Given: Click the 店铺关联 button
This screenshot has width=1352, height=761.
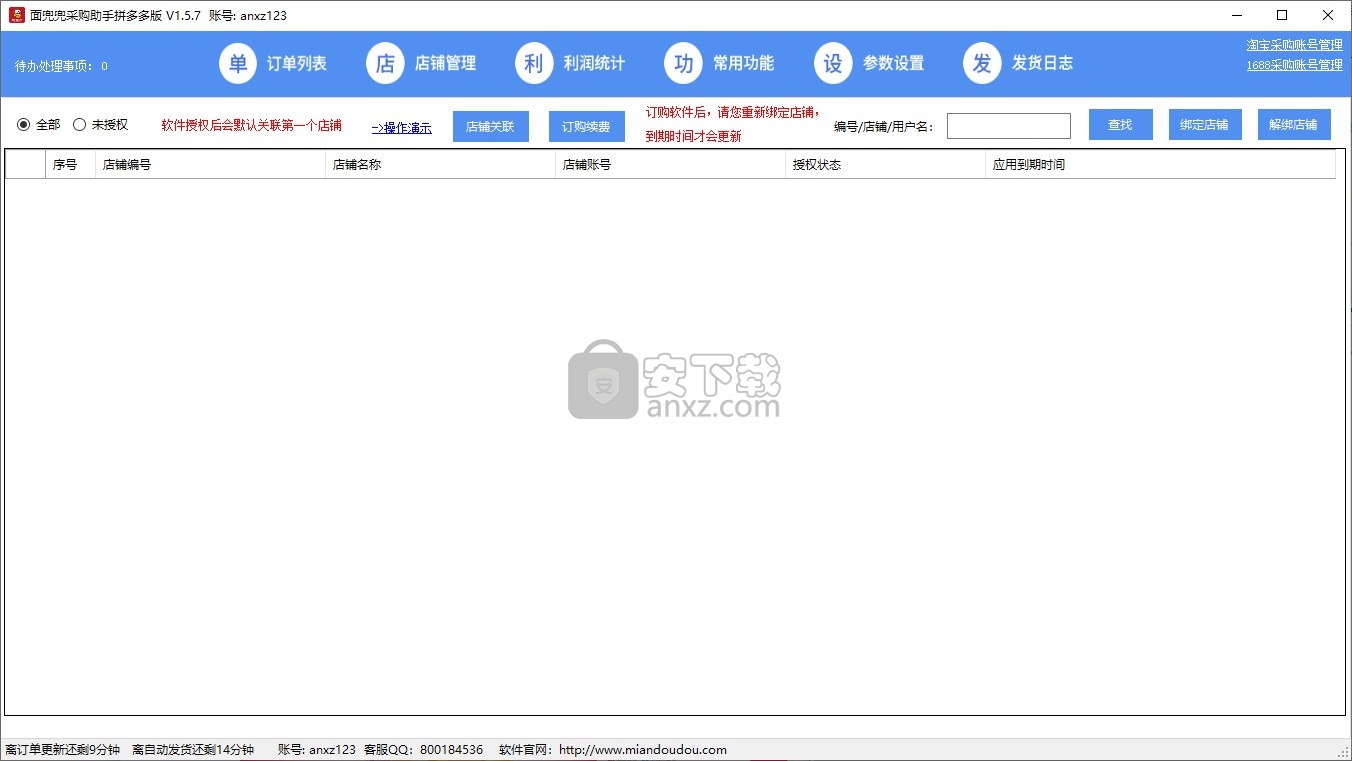Looking at the screenshot, I should 491,126.
